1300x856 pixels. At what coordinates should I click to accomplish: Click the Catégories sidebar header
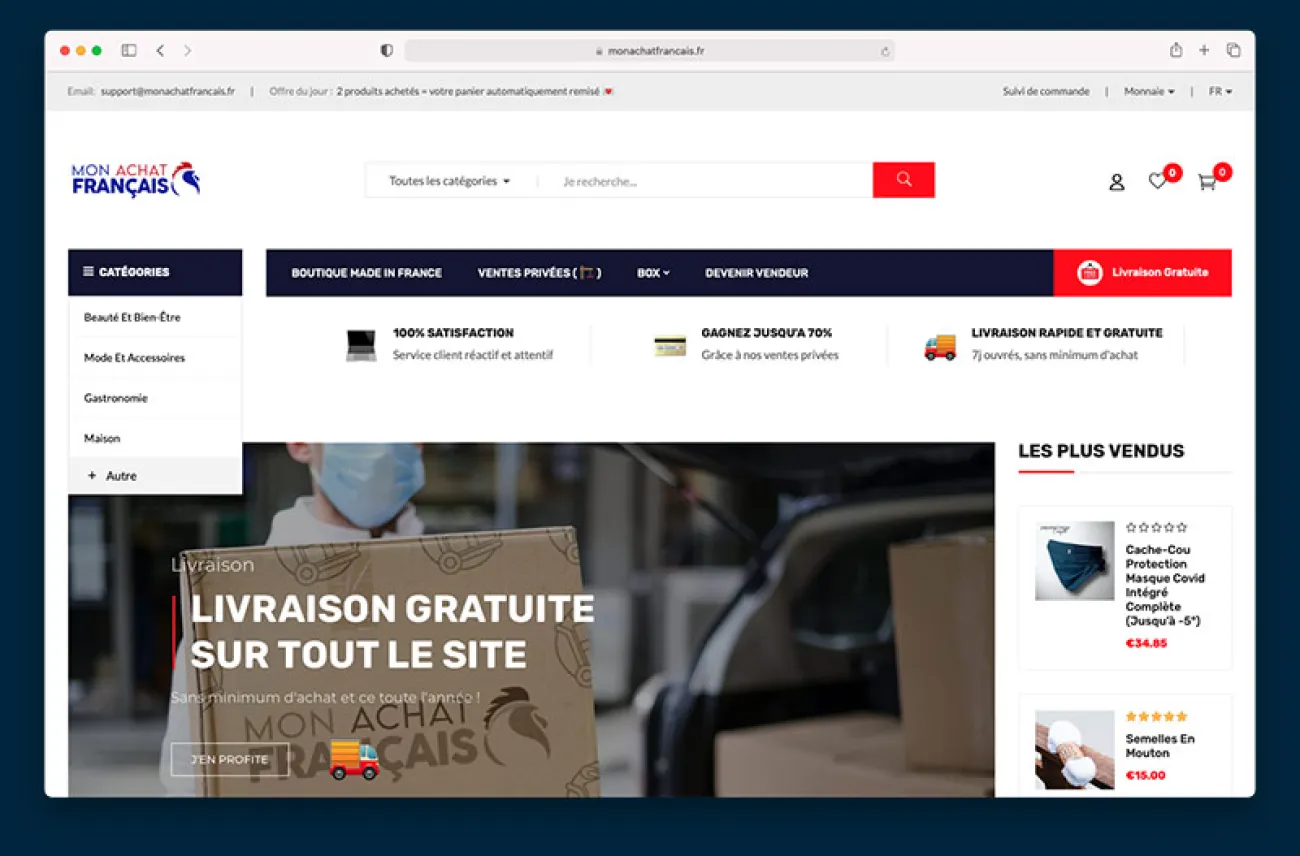pos(155,272)
